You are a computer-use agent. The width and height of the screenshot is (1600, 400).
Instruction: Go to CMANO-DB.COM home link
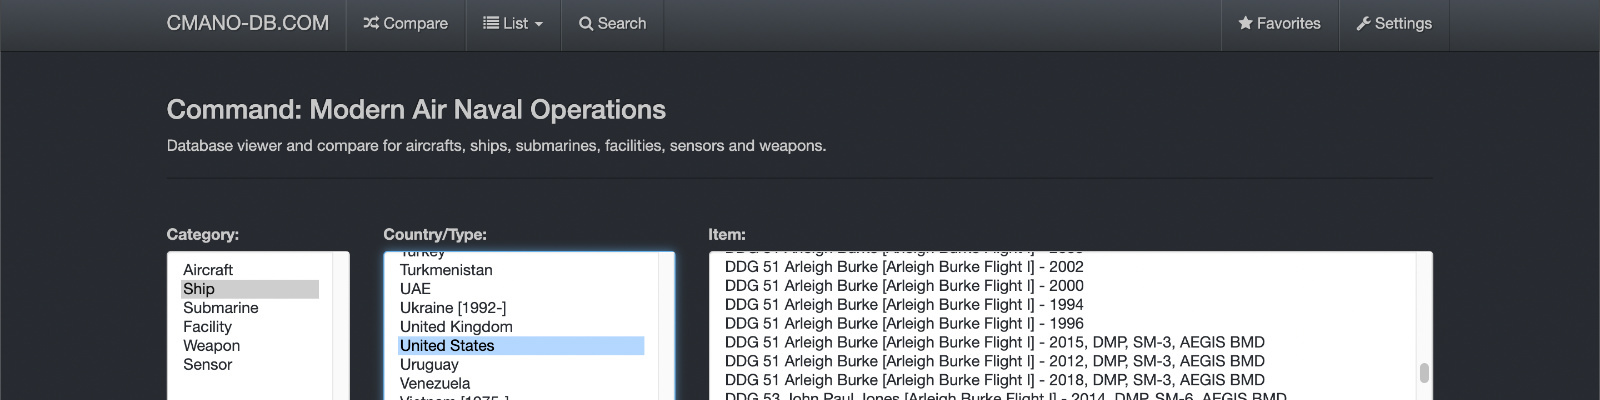[247, 23]
